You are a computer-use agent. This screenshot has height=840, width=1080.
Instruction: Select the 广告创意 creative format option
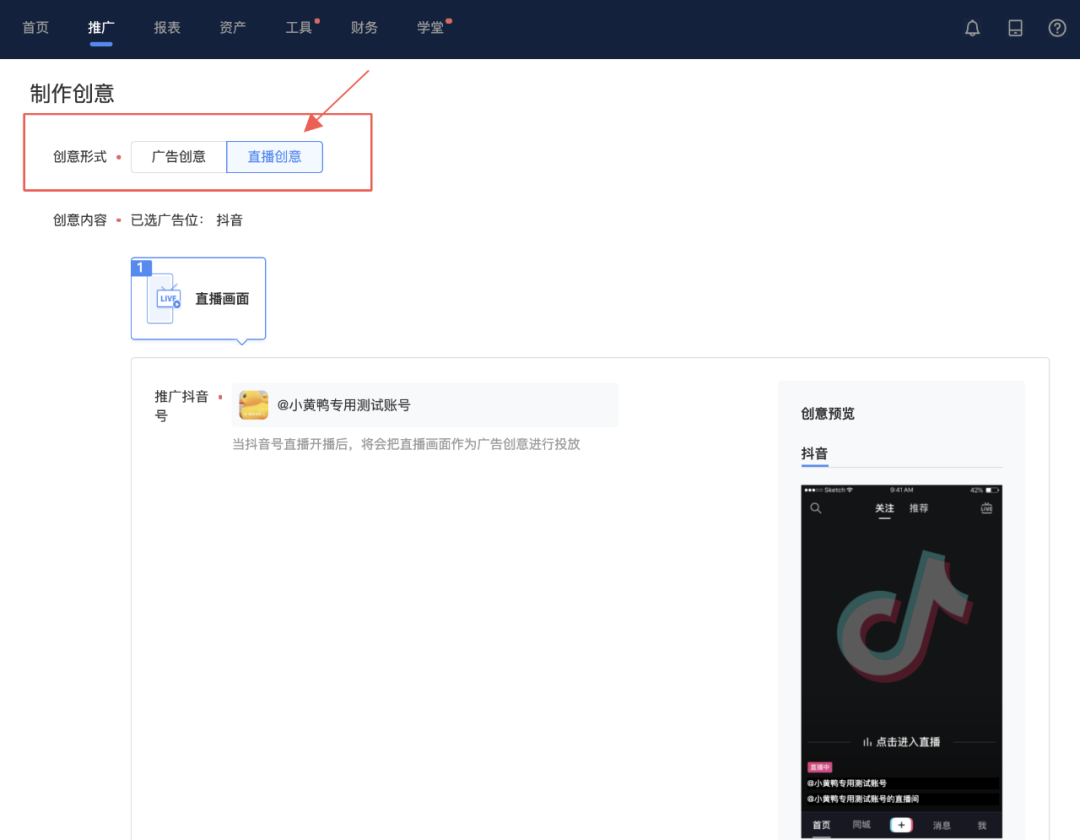(178, 156)
